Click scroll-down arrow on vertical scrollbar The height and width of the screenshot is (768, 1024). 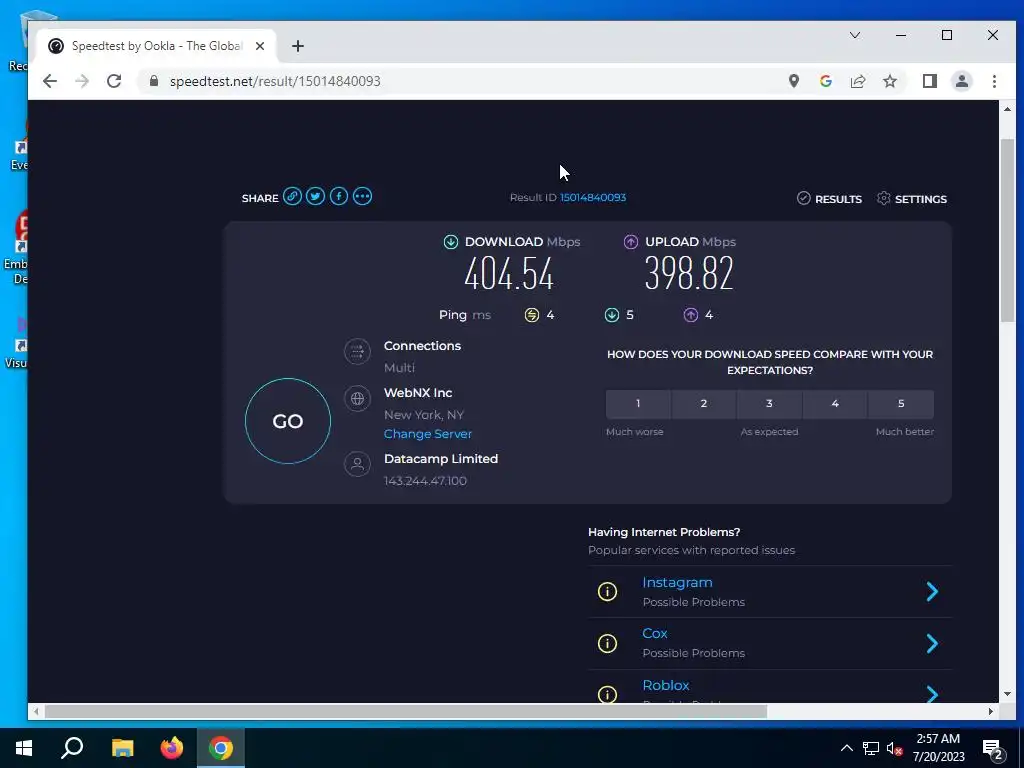click(x=1008, y=694)
